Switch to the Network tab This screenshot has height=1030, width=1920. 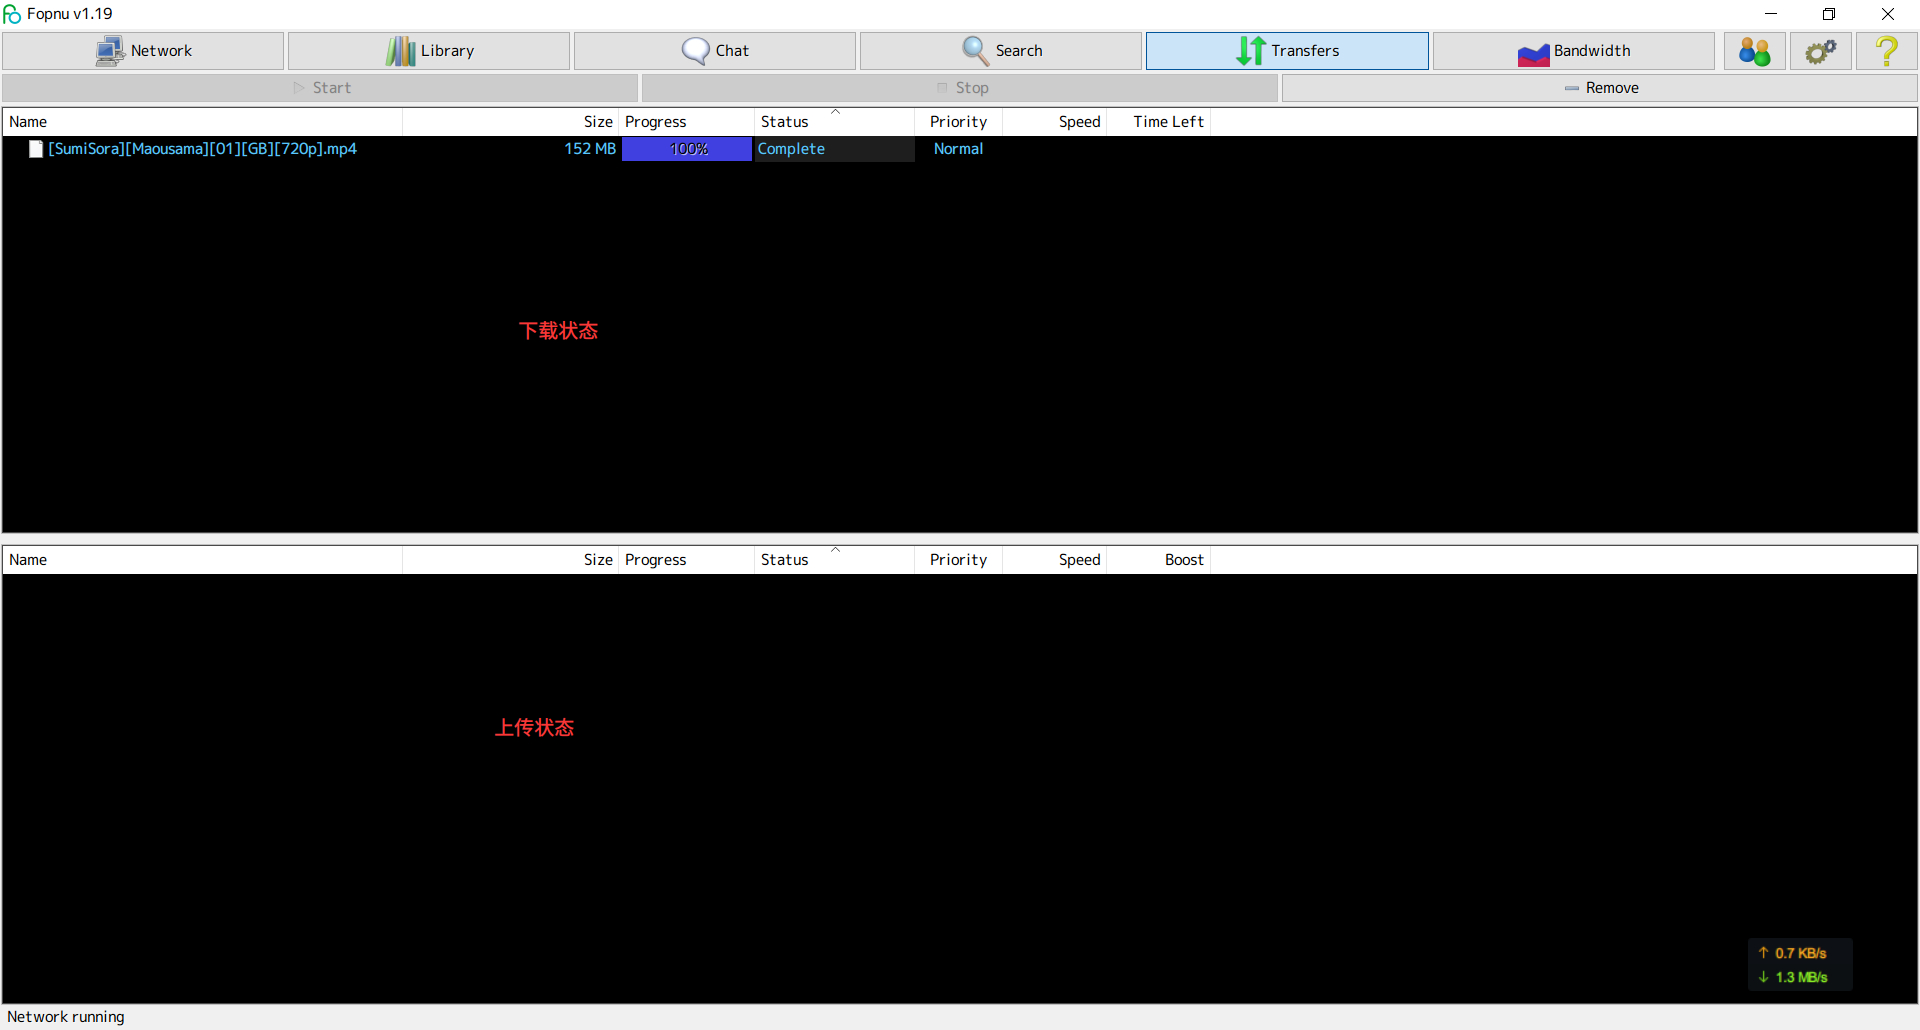143,51
